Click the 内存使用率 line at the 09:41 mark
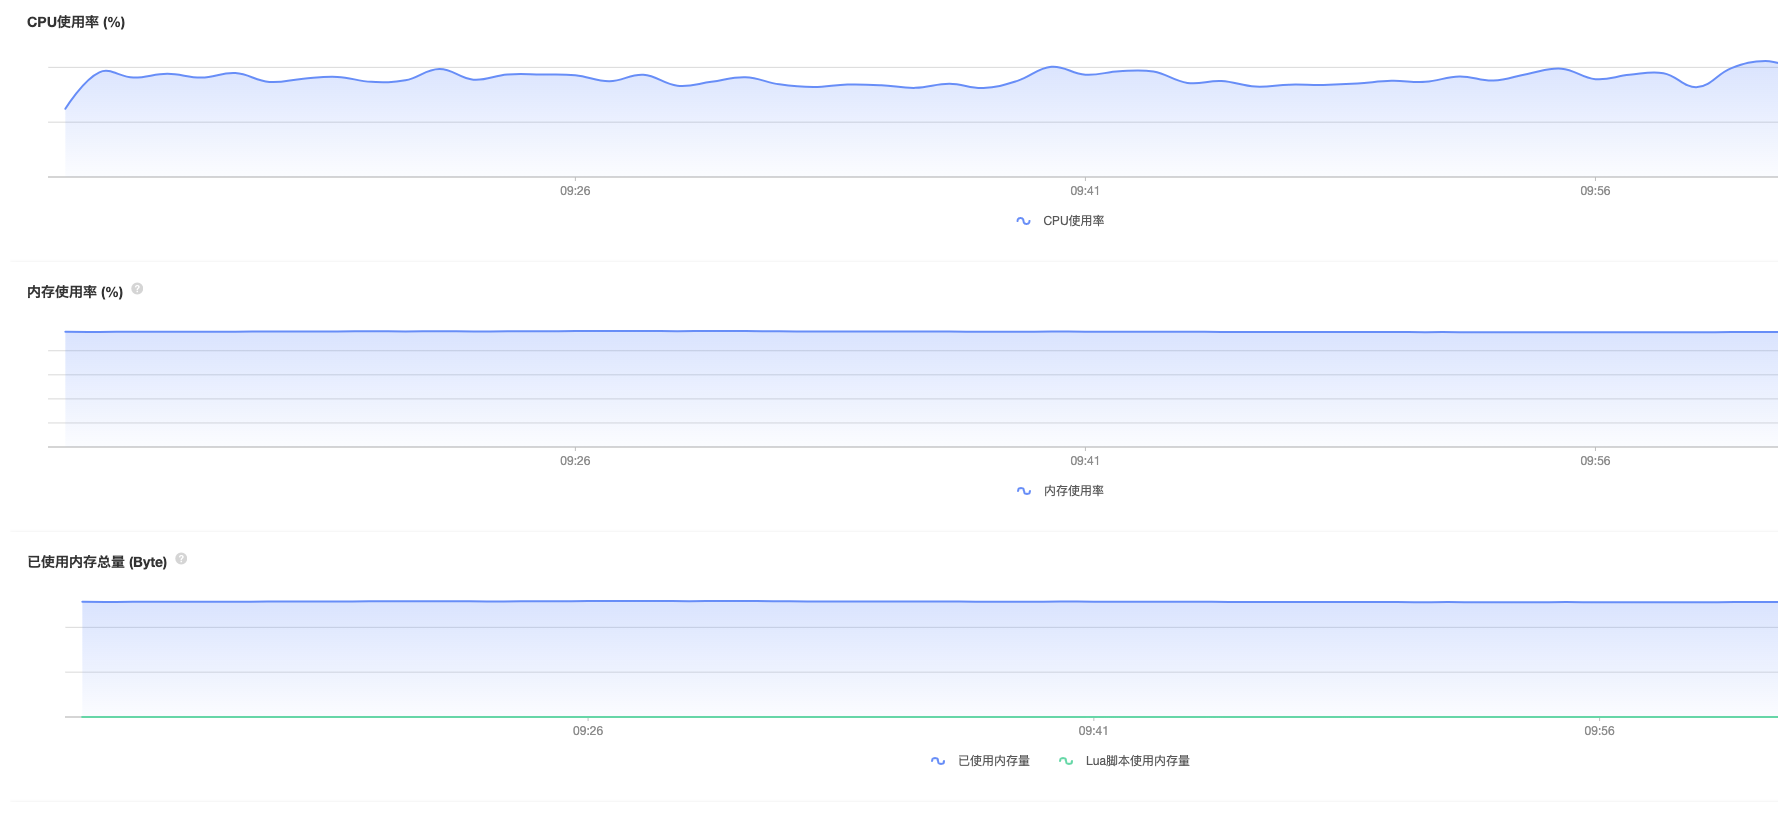Image resolution: width=1778 pixels, height=821 pixels. tap(1085, 332)
